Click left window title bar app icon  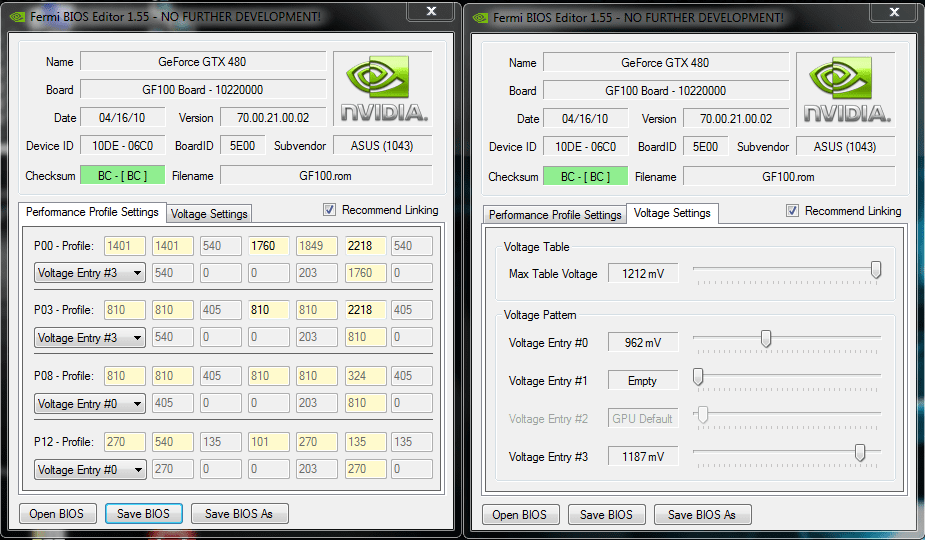18,17
